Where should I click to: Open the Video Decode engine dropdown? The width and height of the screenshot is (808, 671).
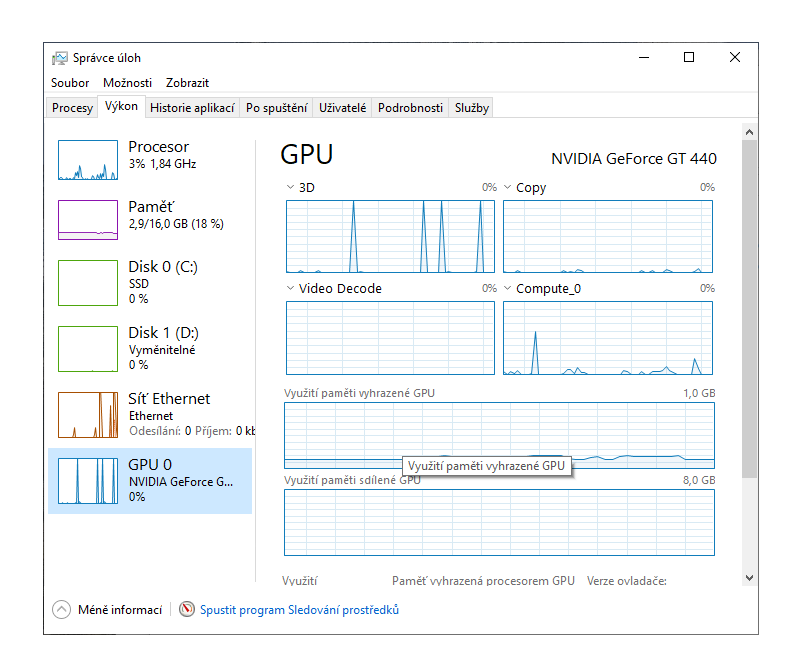point(291,288)
